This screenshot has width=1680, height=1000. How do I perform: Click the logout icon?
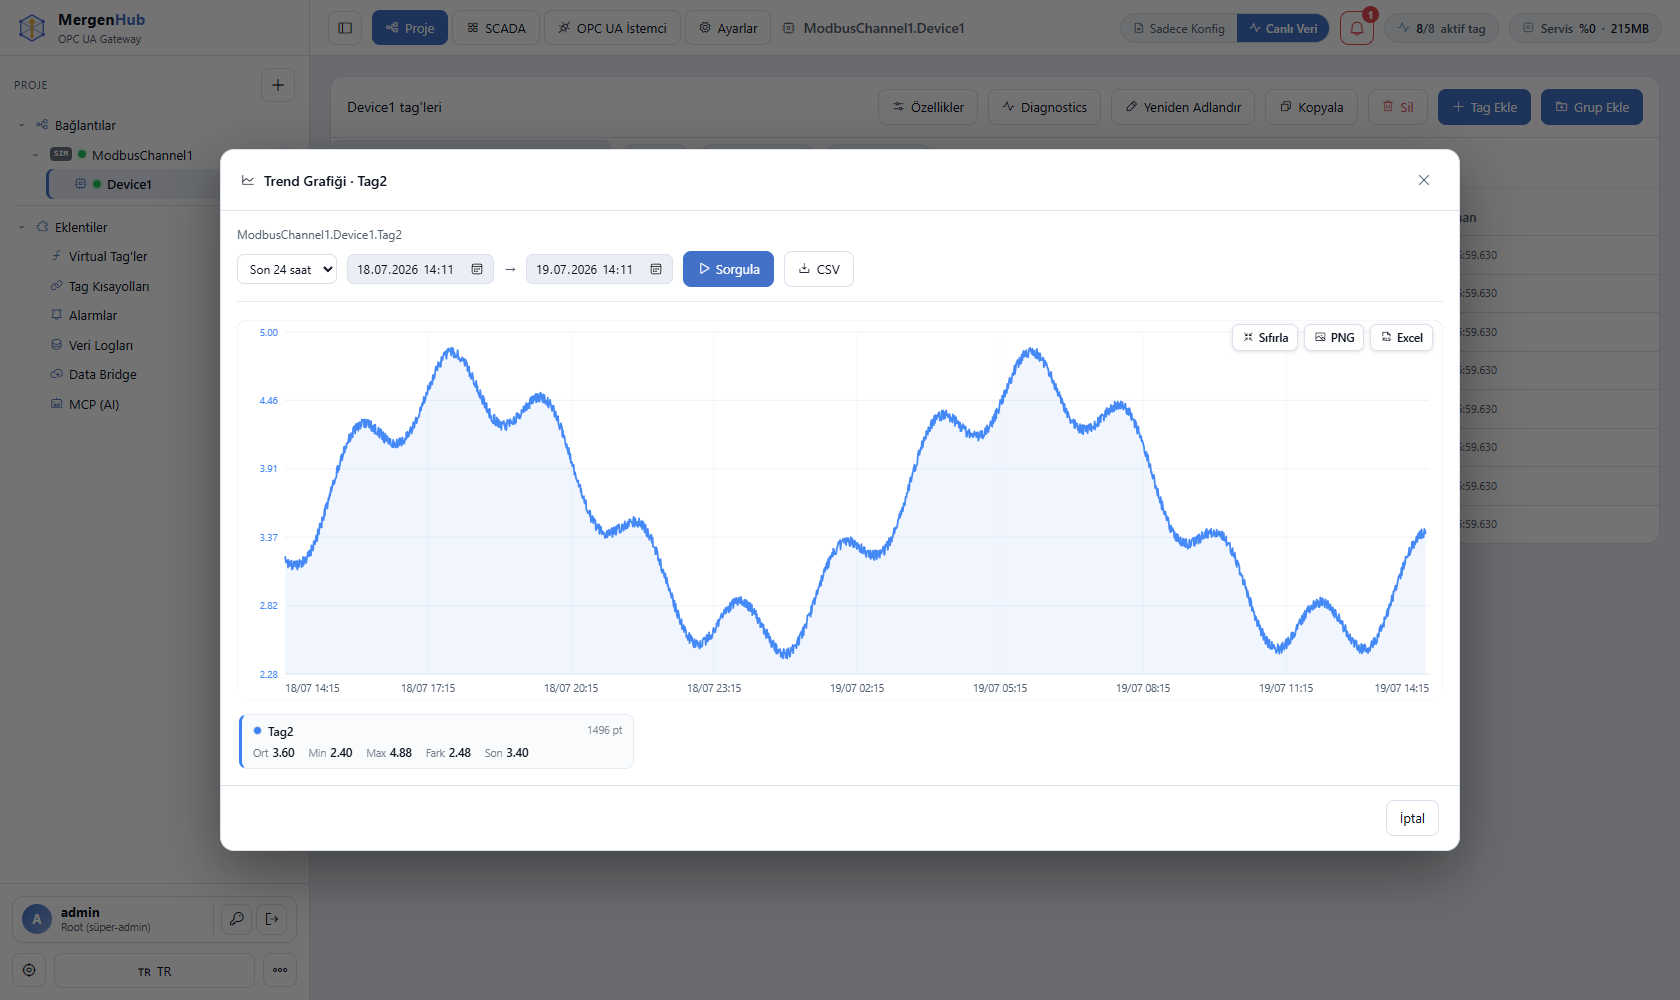click(x=272, y=919)
